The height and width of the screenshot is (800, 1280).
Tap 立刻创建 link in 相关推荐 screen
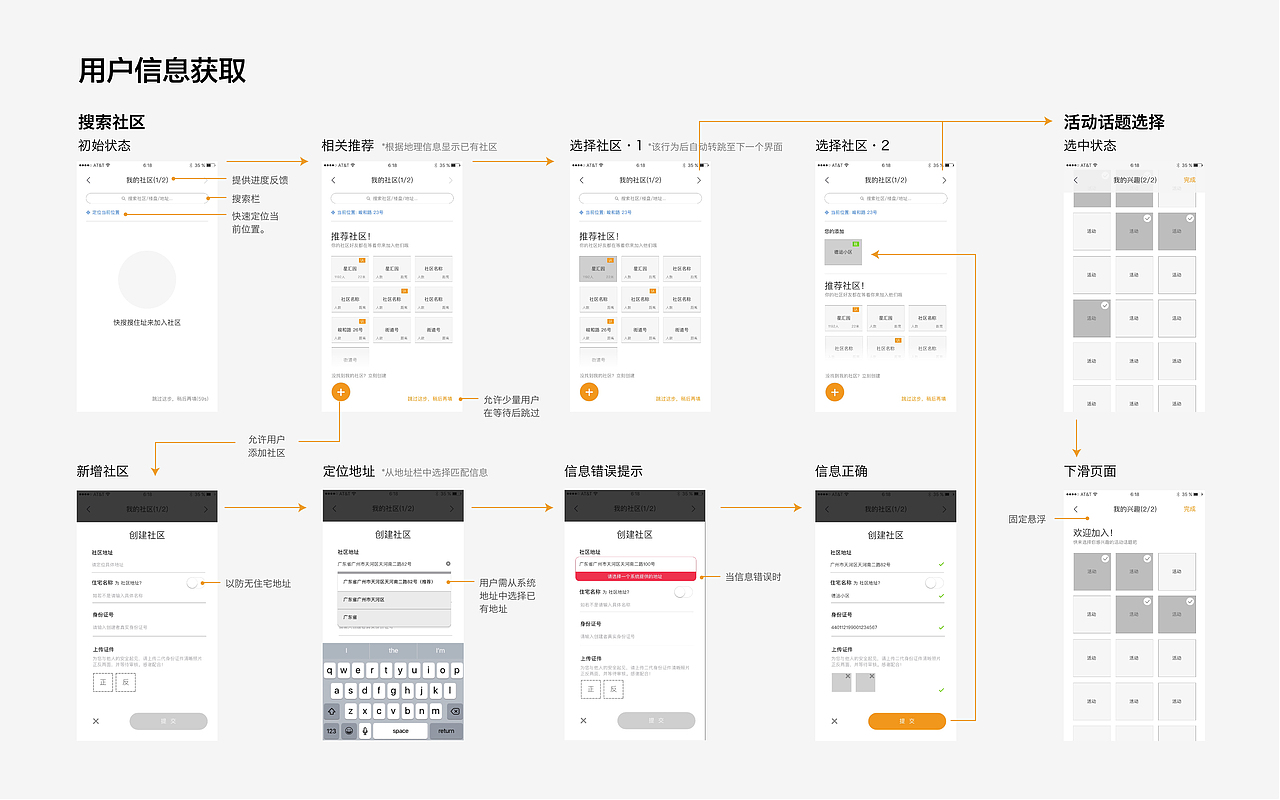point(379,376)
